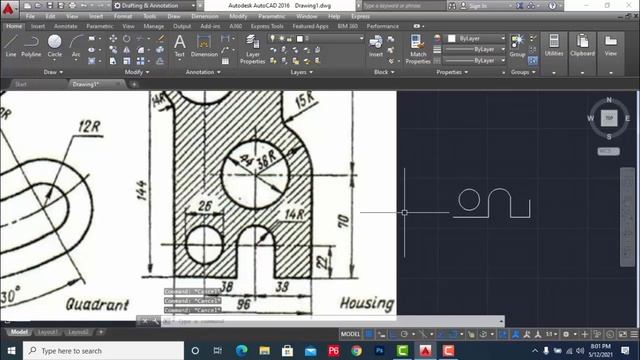
Task: Click in the command line input field
Action: [333, 321]
